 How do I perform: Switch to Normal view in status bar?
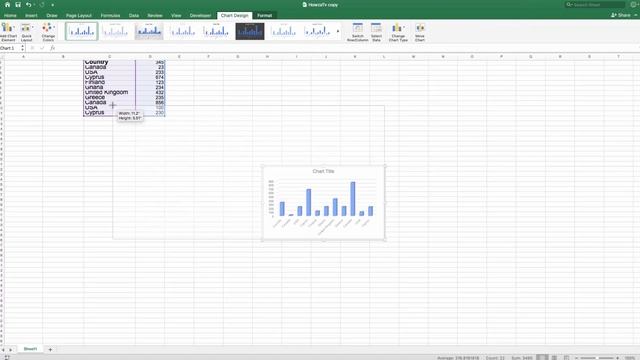pyautogui.click(x=542, y=358)
